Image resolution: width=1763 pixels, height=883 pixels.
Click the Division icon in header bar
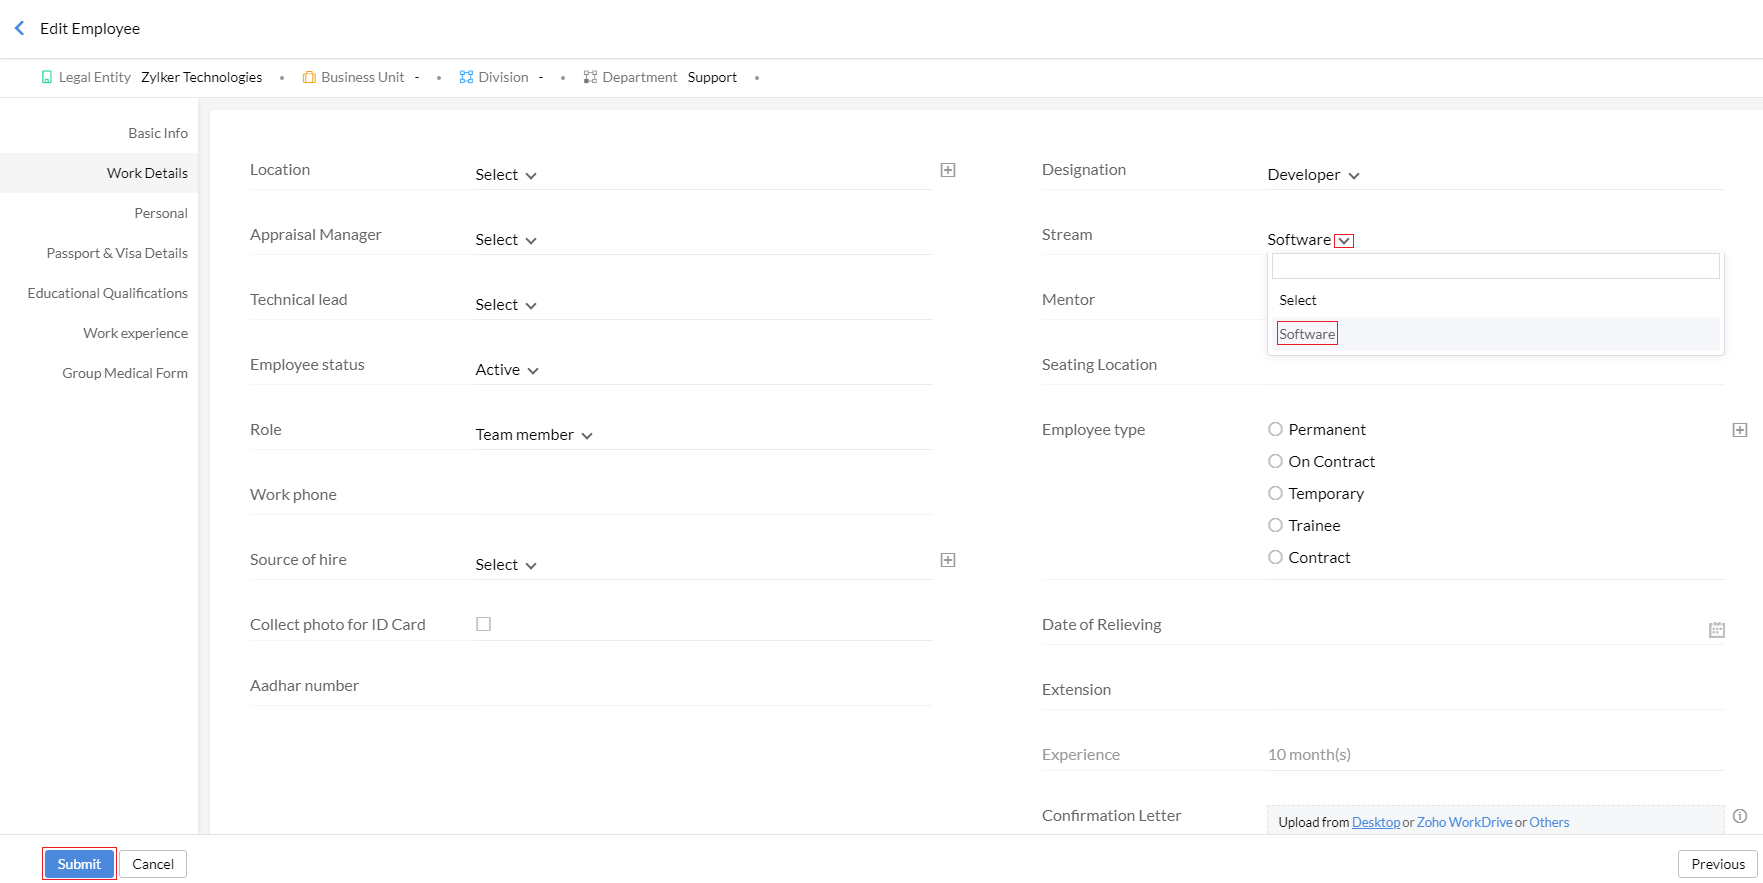point(466,77)
